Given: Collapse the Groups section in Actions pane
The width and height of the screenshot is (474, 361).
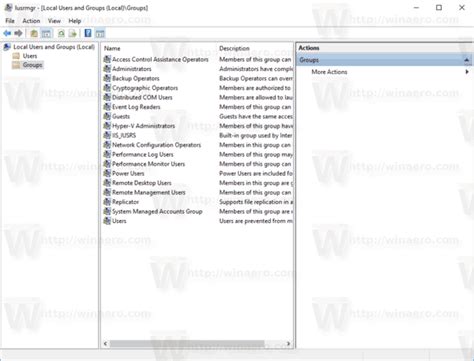Looking at the screenshot, I should (467, 60).
